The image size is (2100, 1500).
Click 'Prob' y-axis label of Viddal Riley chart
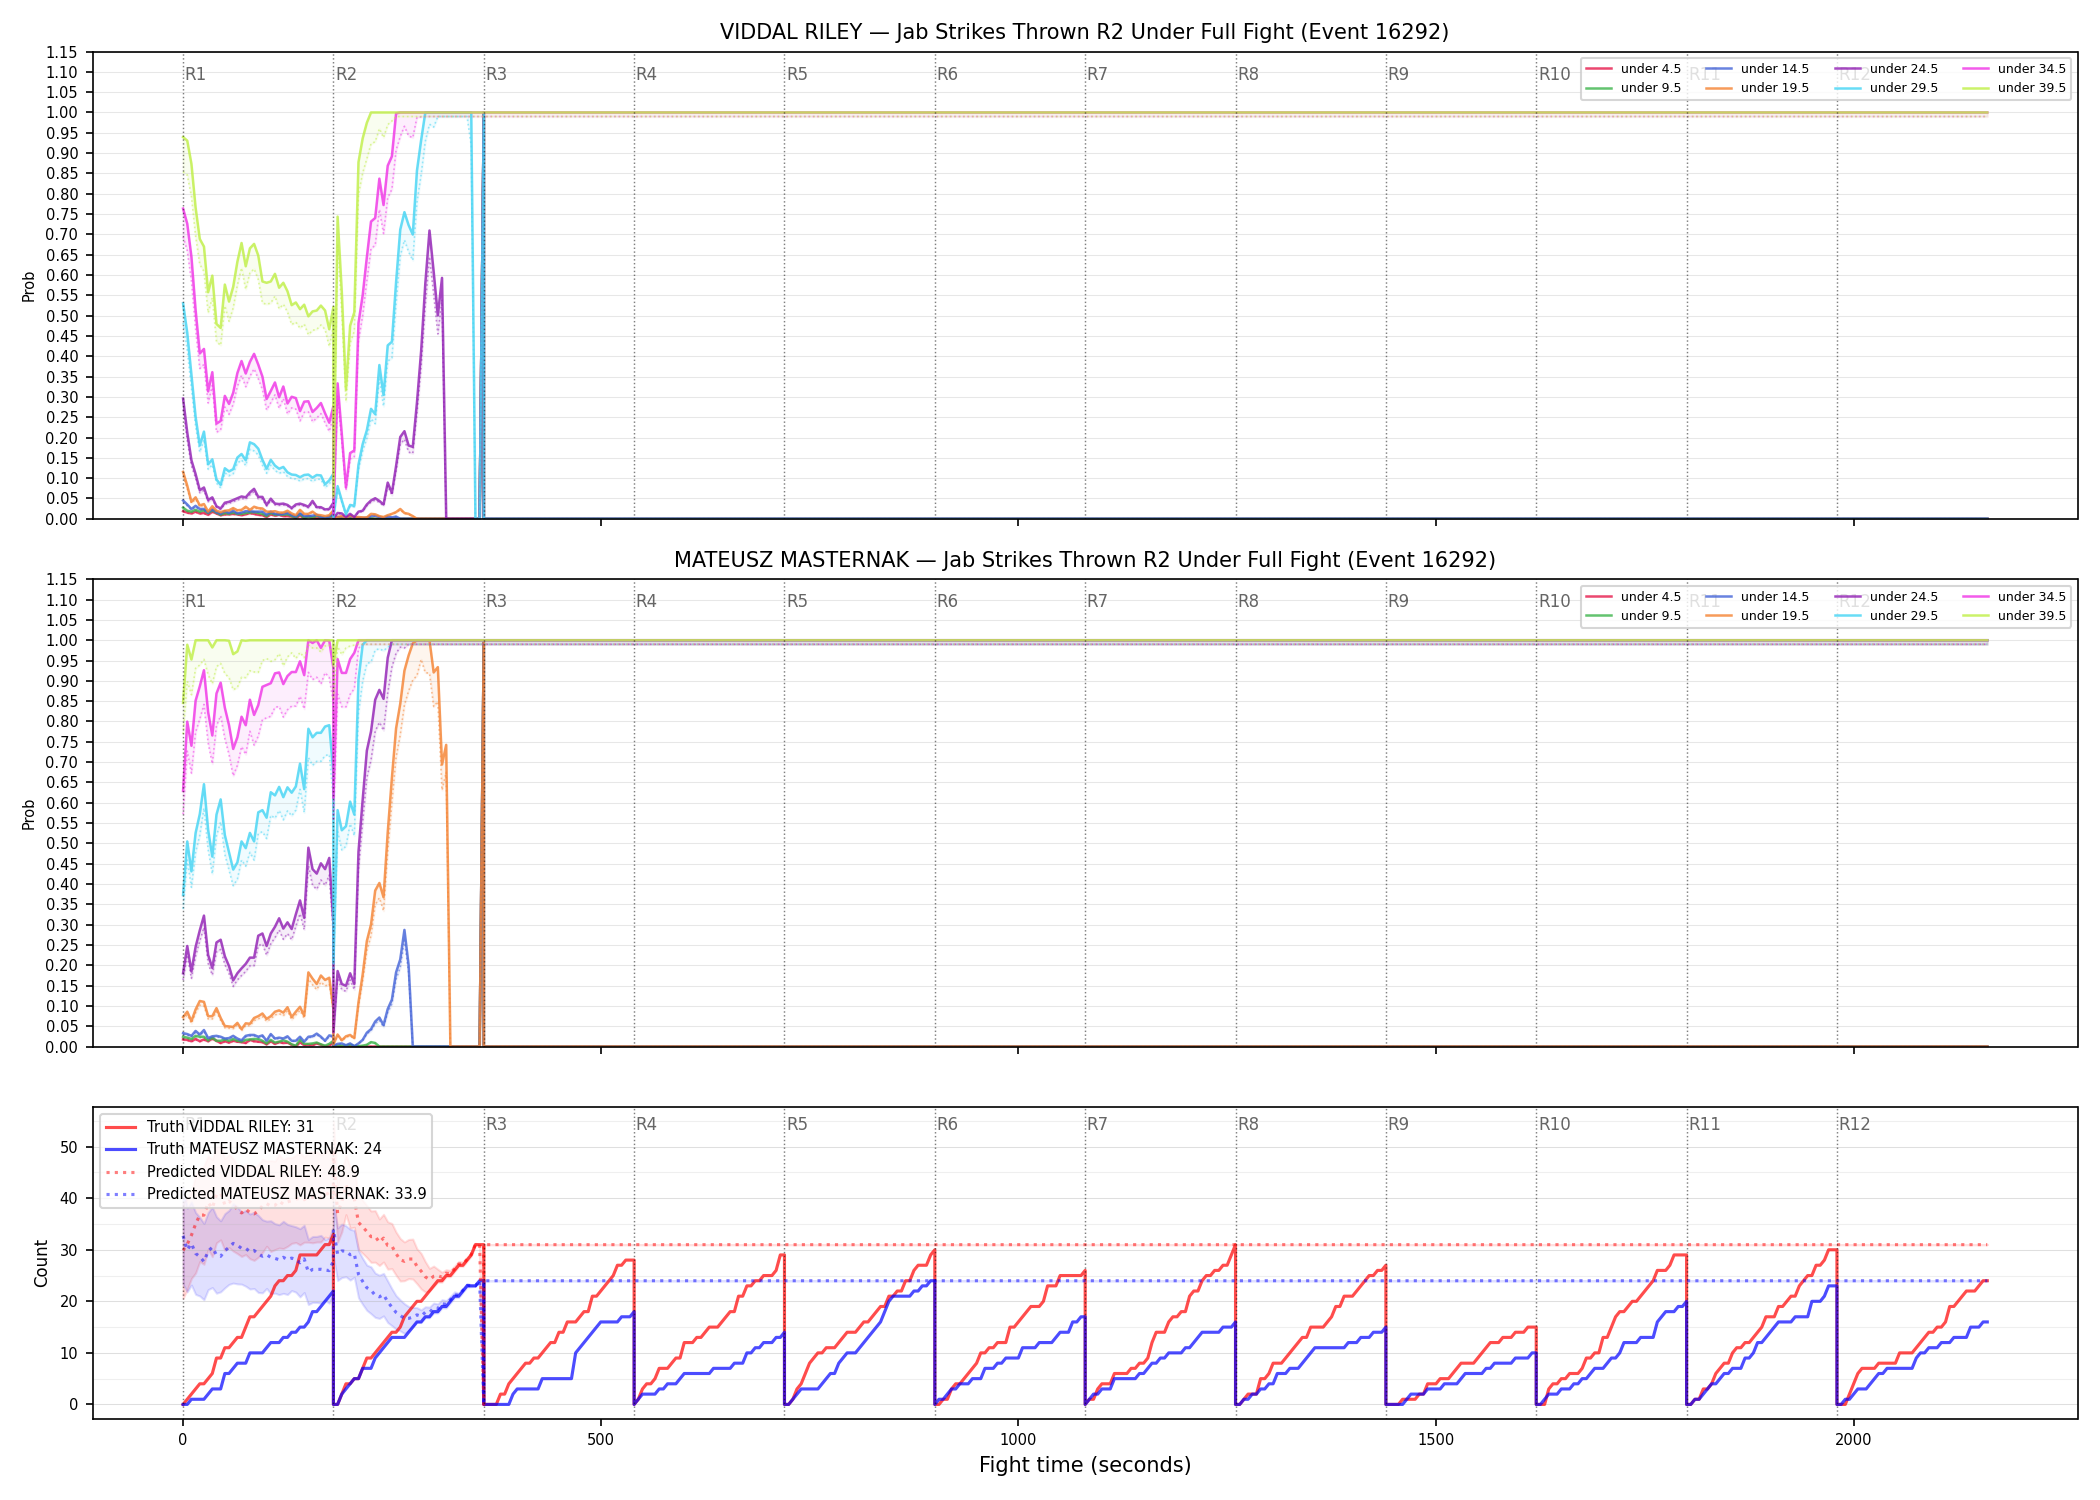(x=28, y=287)
